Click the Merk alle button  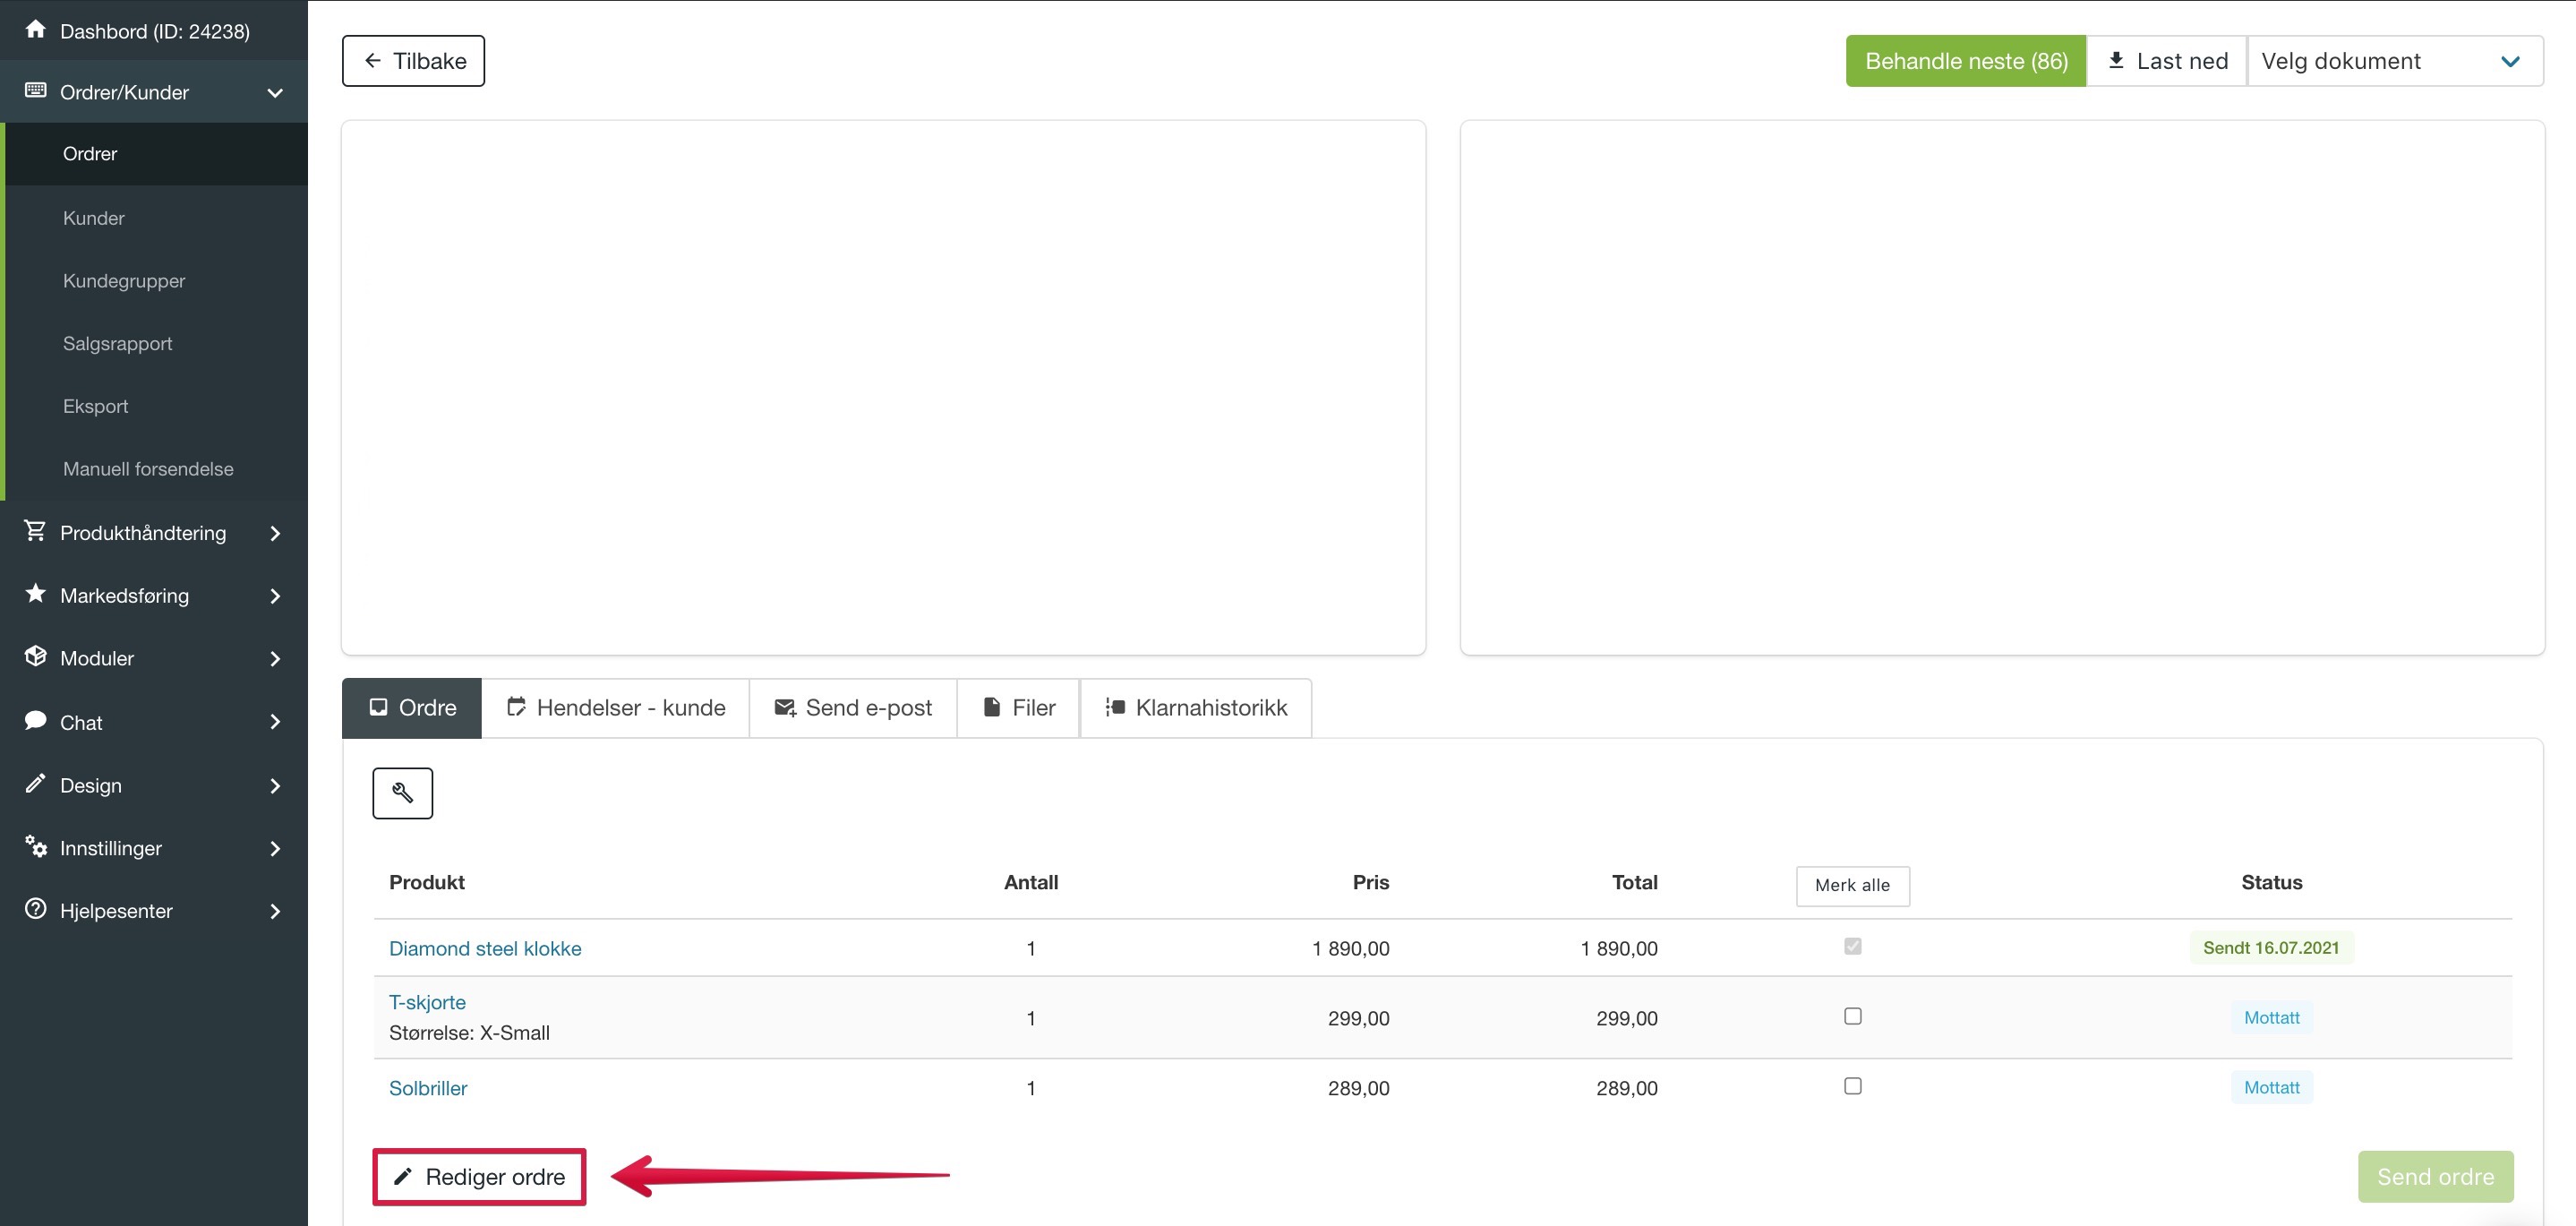point(1853,886)
